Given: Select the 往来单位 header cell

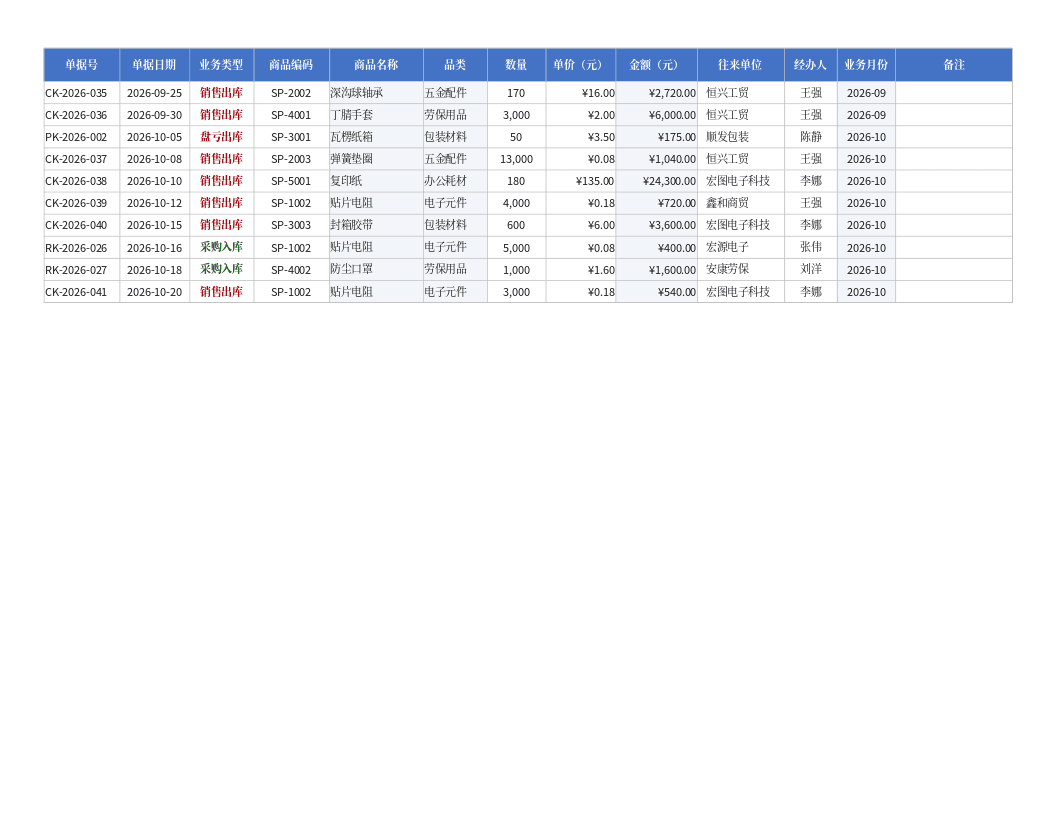Looking at the screenshot, I should click(x=741, y=65).
